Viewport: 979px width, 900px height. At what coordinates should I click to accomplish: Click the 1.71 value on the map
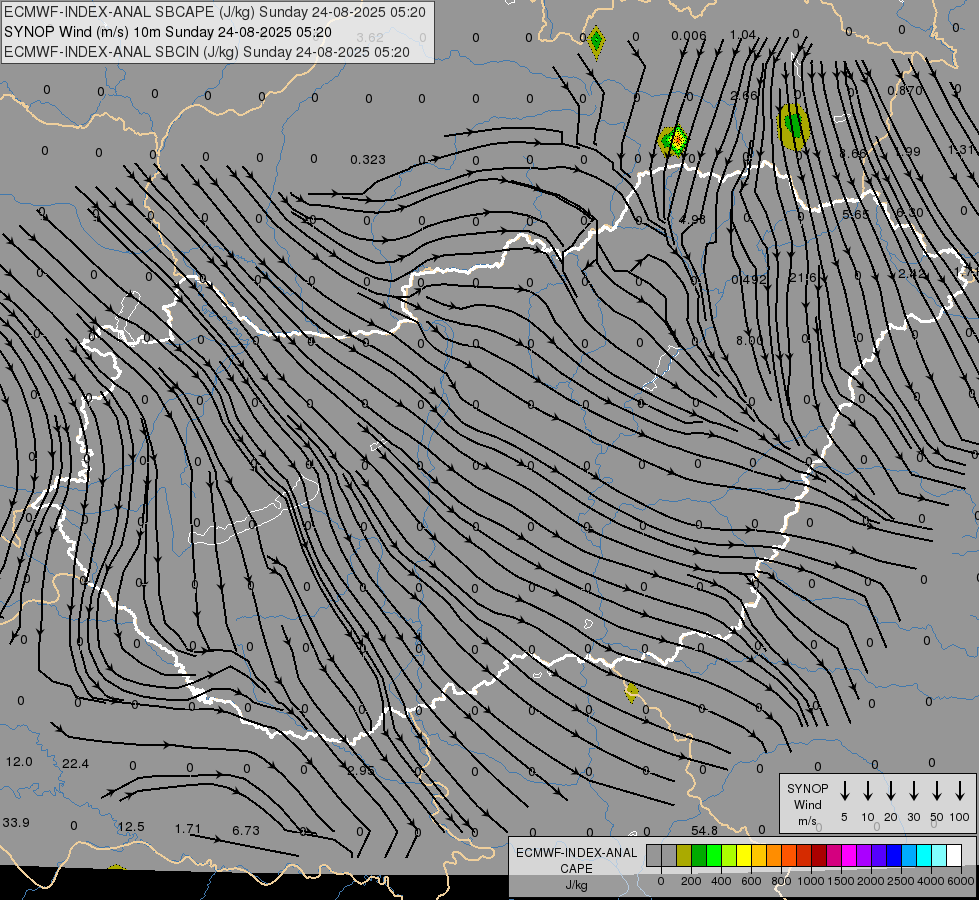coord(187,829)
